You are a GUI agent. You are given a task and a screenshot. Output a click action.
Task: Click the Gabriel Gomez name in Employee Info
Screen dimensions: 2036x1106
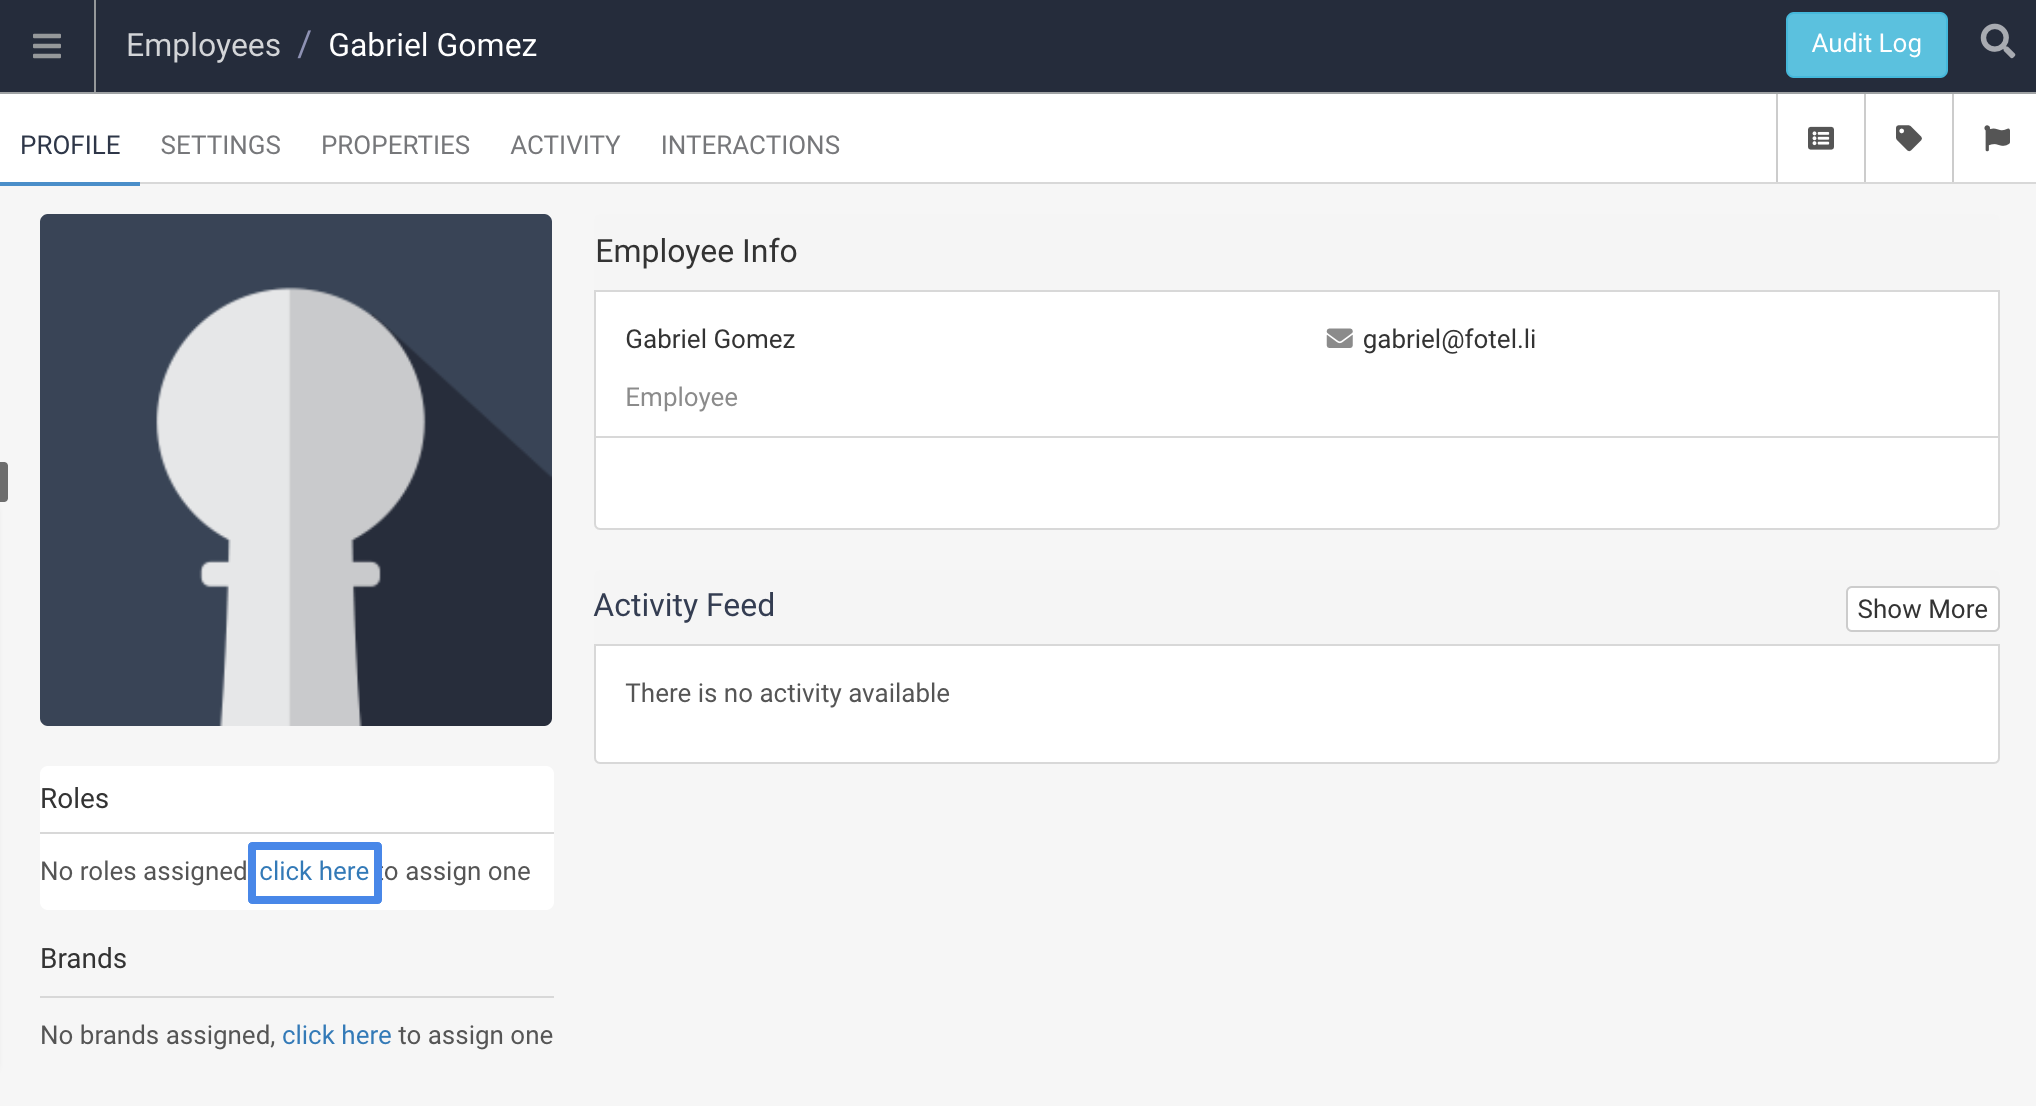pyautogui.click(x=710, y=339)
